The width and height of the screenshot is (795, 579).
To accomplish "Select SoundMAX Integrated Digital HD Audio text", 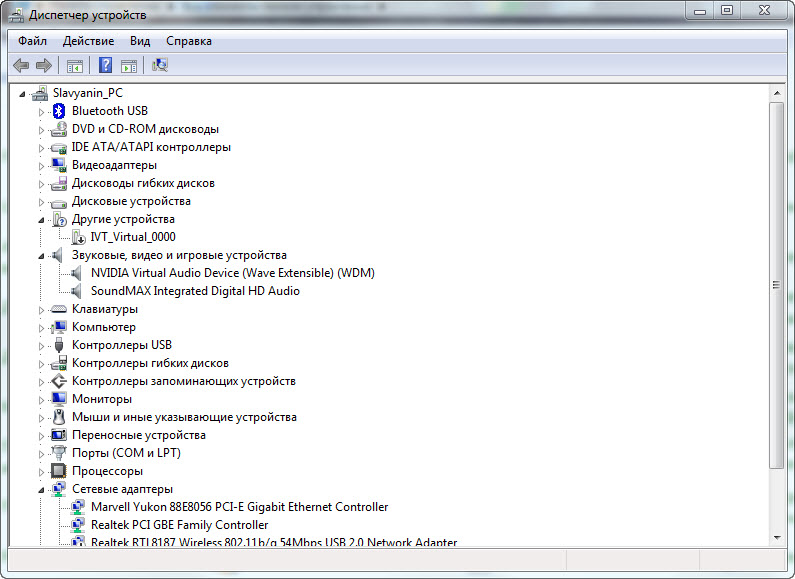I will [x=195, y=291].
